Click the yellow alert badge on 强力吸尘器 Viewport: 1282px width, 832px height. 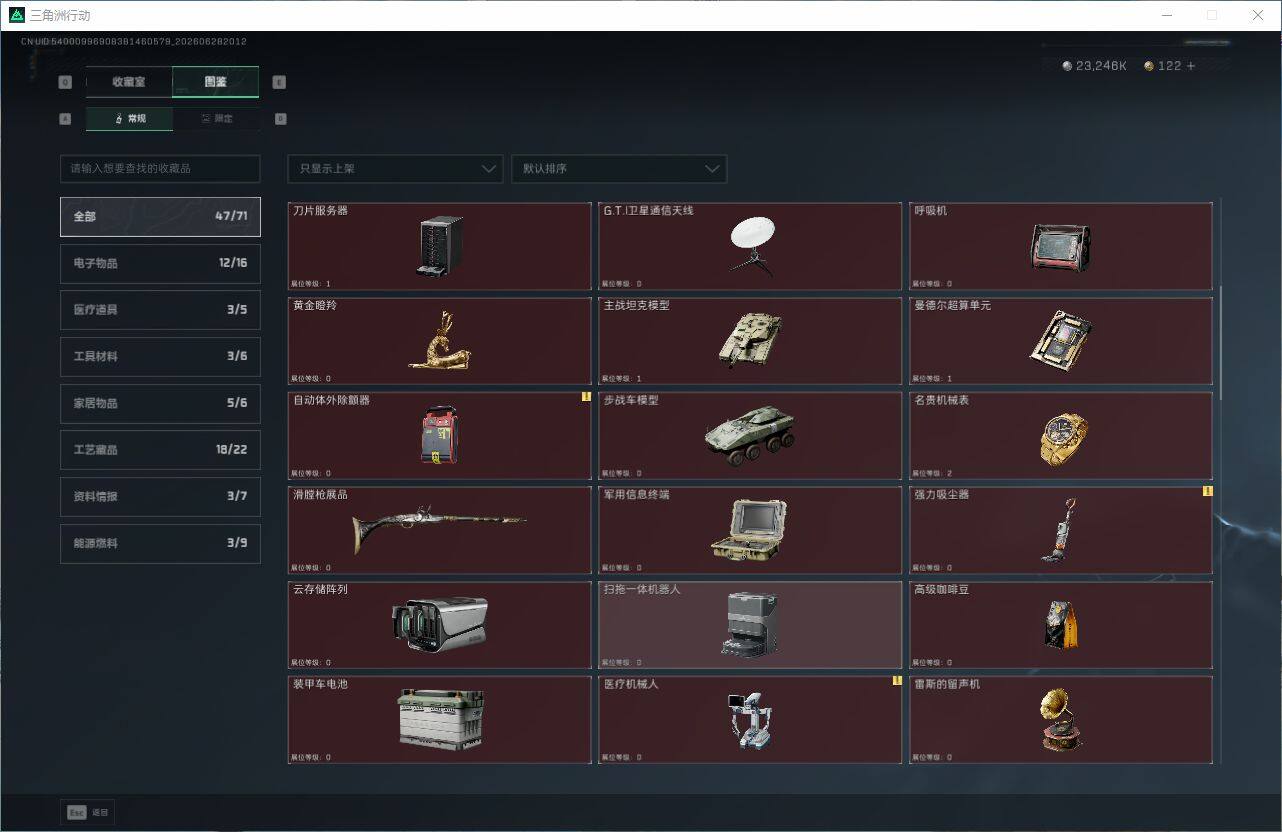tap(1207, 491)
